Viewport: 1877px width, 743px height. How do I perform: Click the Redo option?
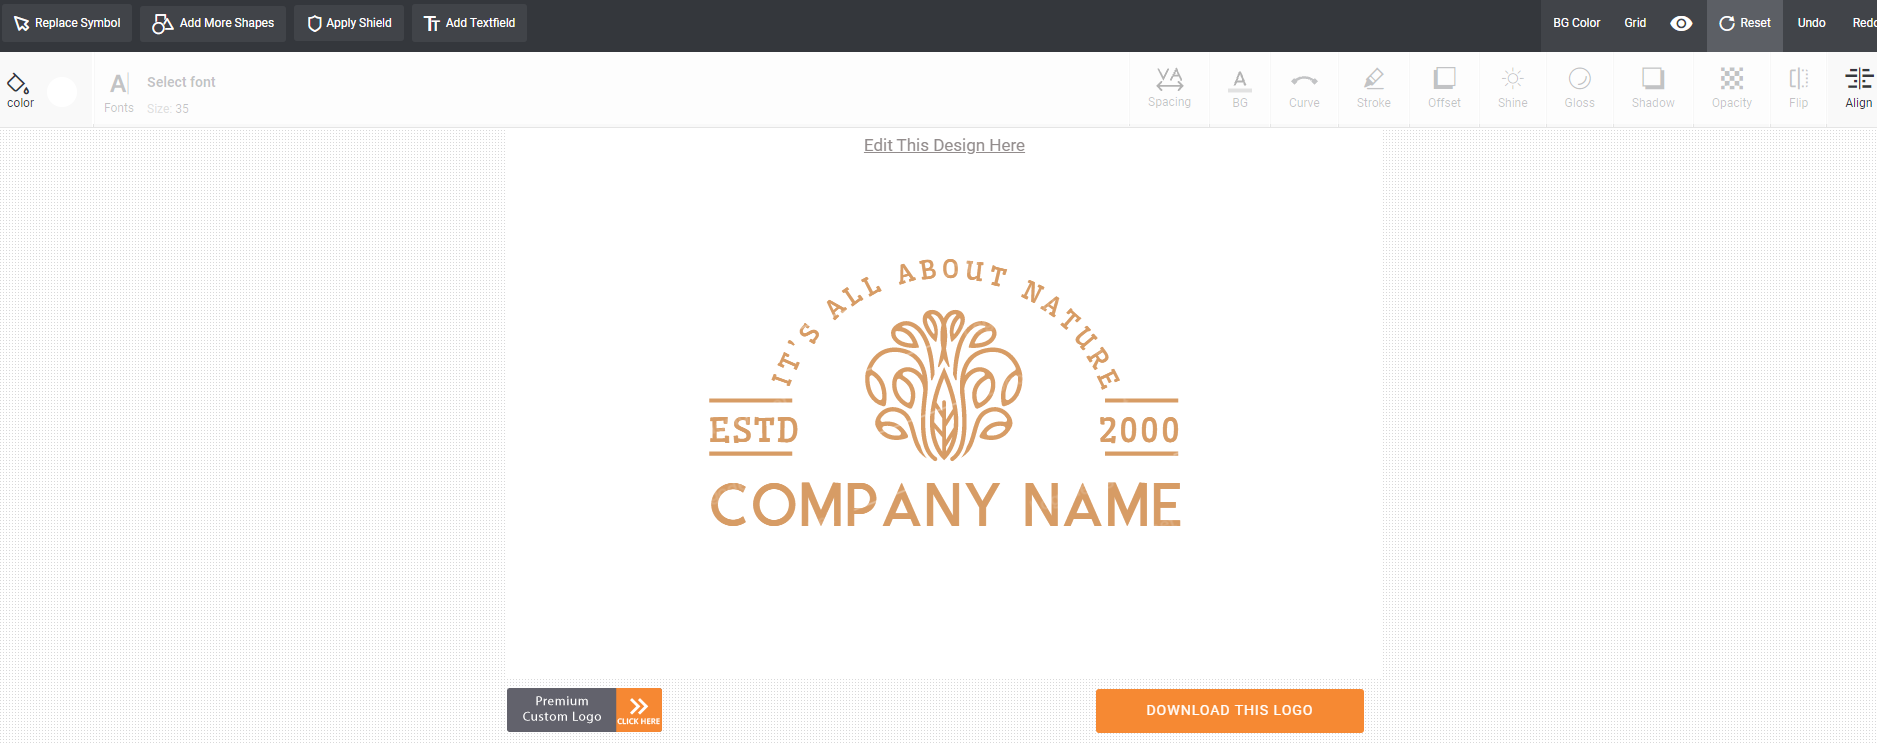[x=1863, y=23]
